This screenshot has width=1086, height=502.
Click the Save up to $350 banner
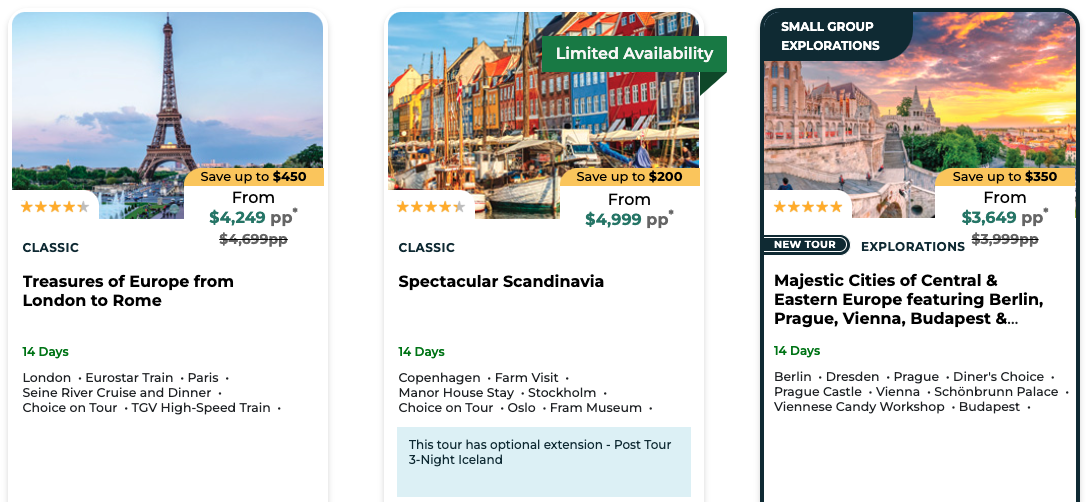tap(1005, 177)
